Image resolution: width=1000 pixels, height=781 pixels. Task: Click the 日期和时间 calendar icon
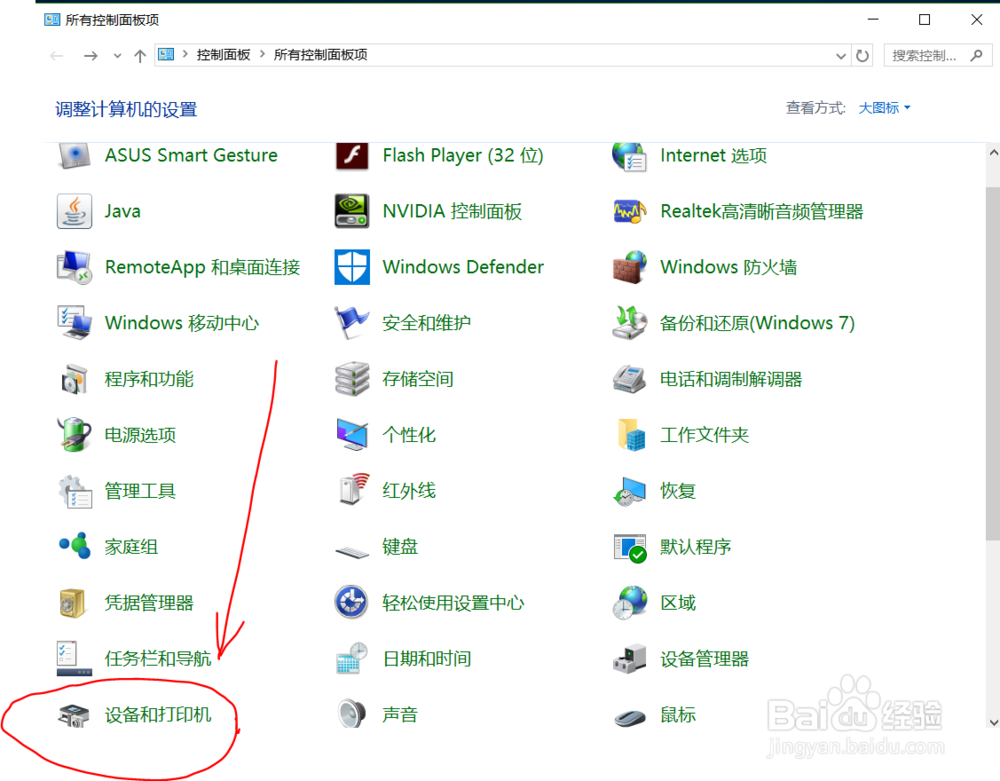click(352, 659)
